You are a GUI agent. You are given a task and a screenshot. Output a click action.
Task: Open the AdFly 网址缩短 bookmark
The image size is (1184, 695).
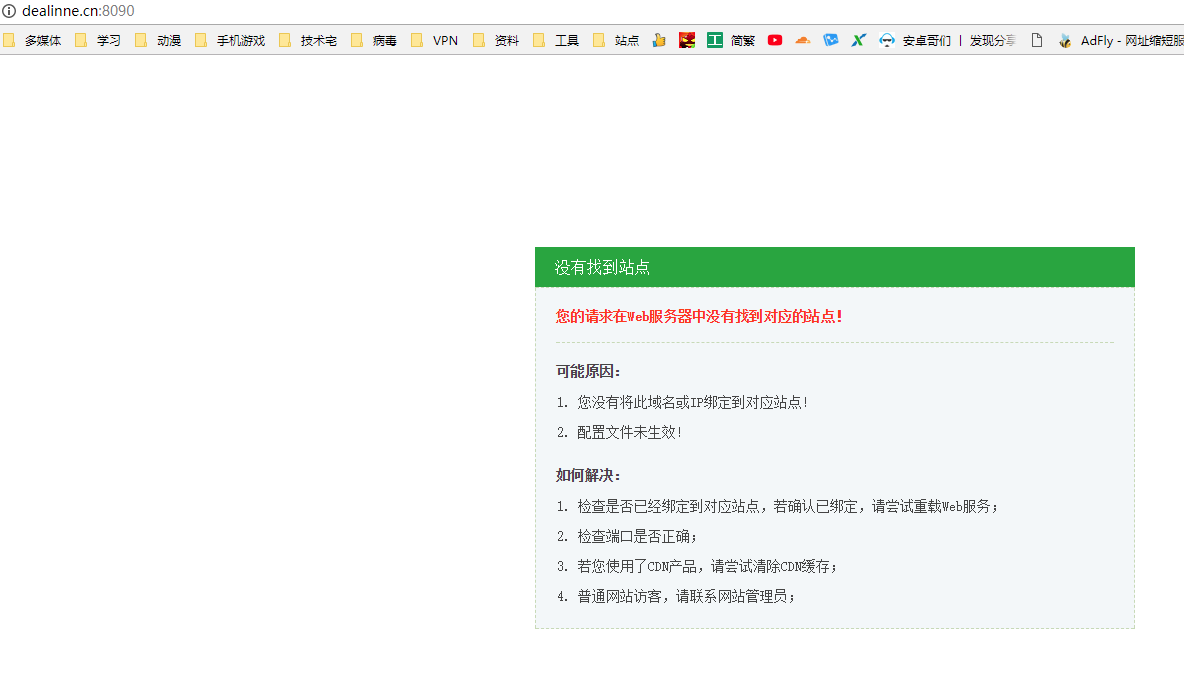1121,41
